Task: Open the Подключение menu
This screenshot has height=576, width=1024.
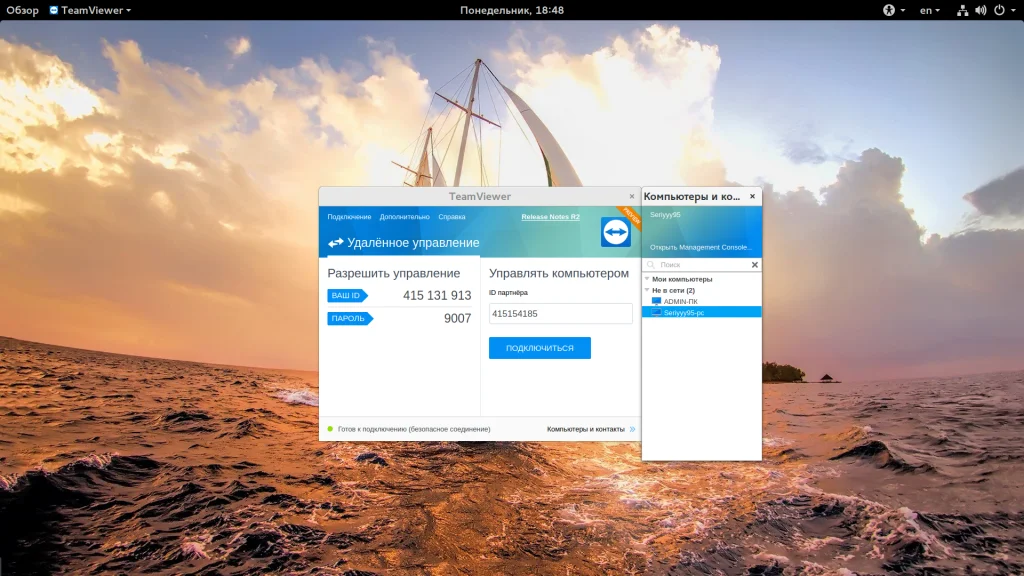Action: 349,217
